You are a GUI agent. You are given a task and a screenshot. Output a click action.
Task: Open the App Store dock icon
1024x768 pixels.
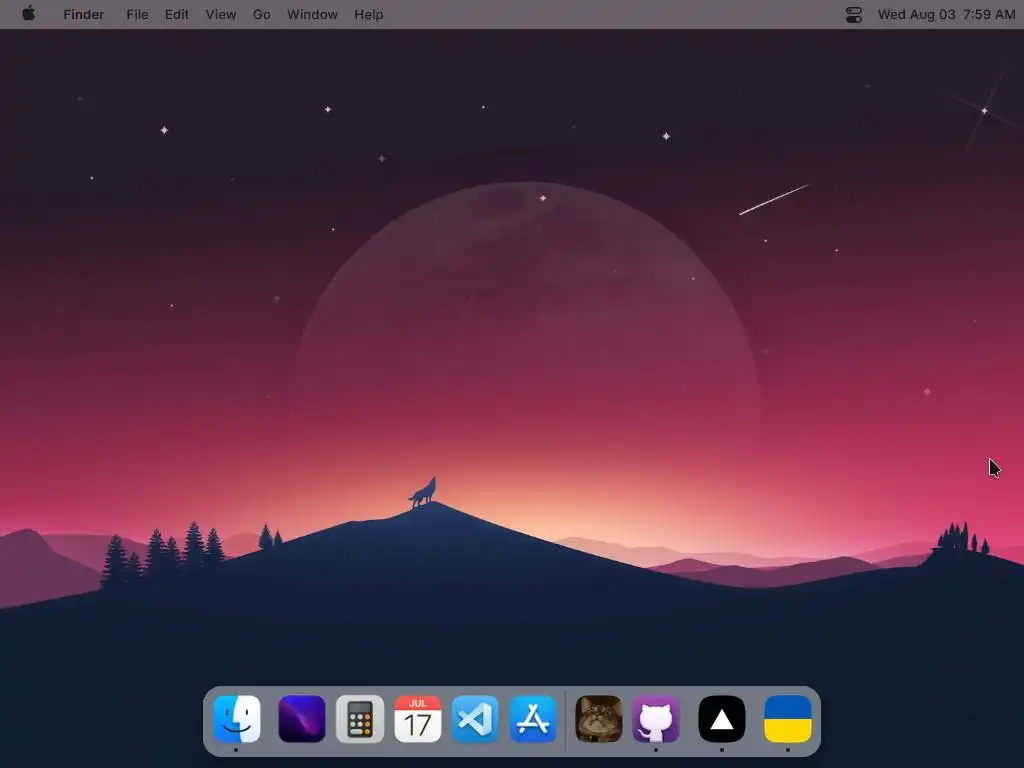pyautogui.click(x=533, y=719)
